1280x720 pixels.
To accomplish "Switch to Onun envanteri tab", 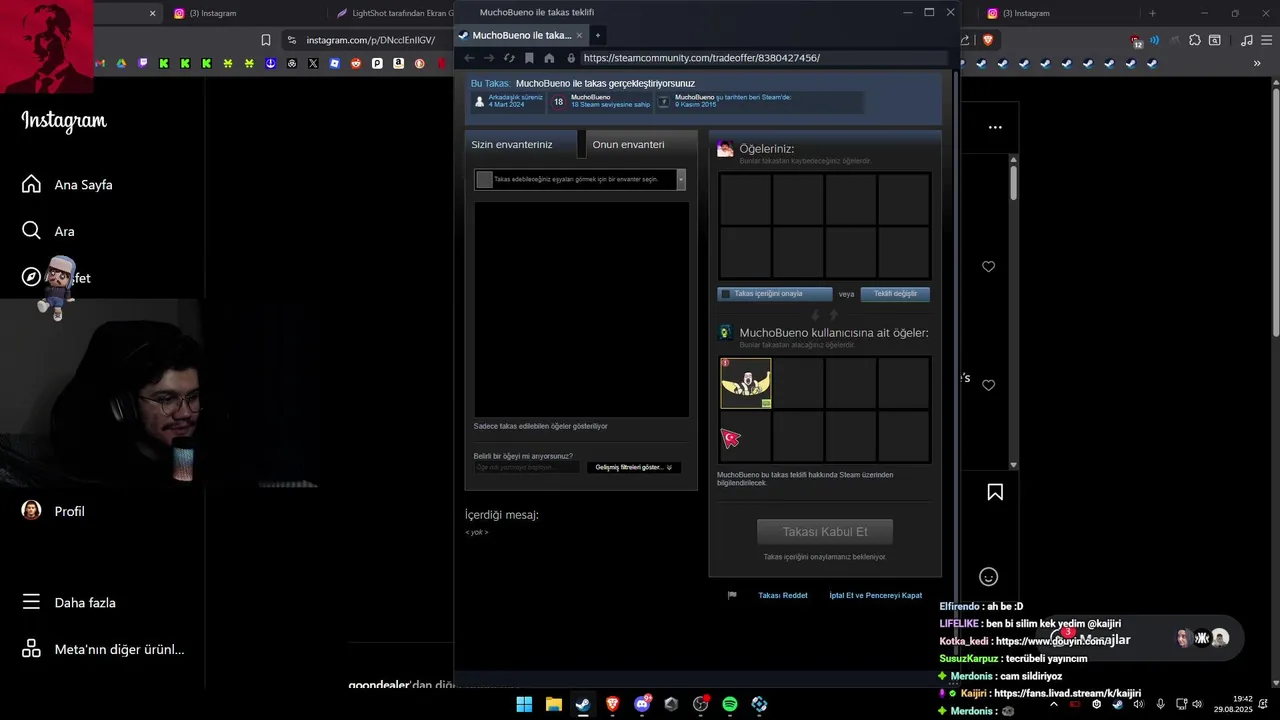I will click(x=641, y=144).
